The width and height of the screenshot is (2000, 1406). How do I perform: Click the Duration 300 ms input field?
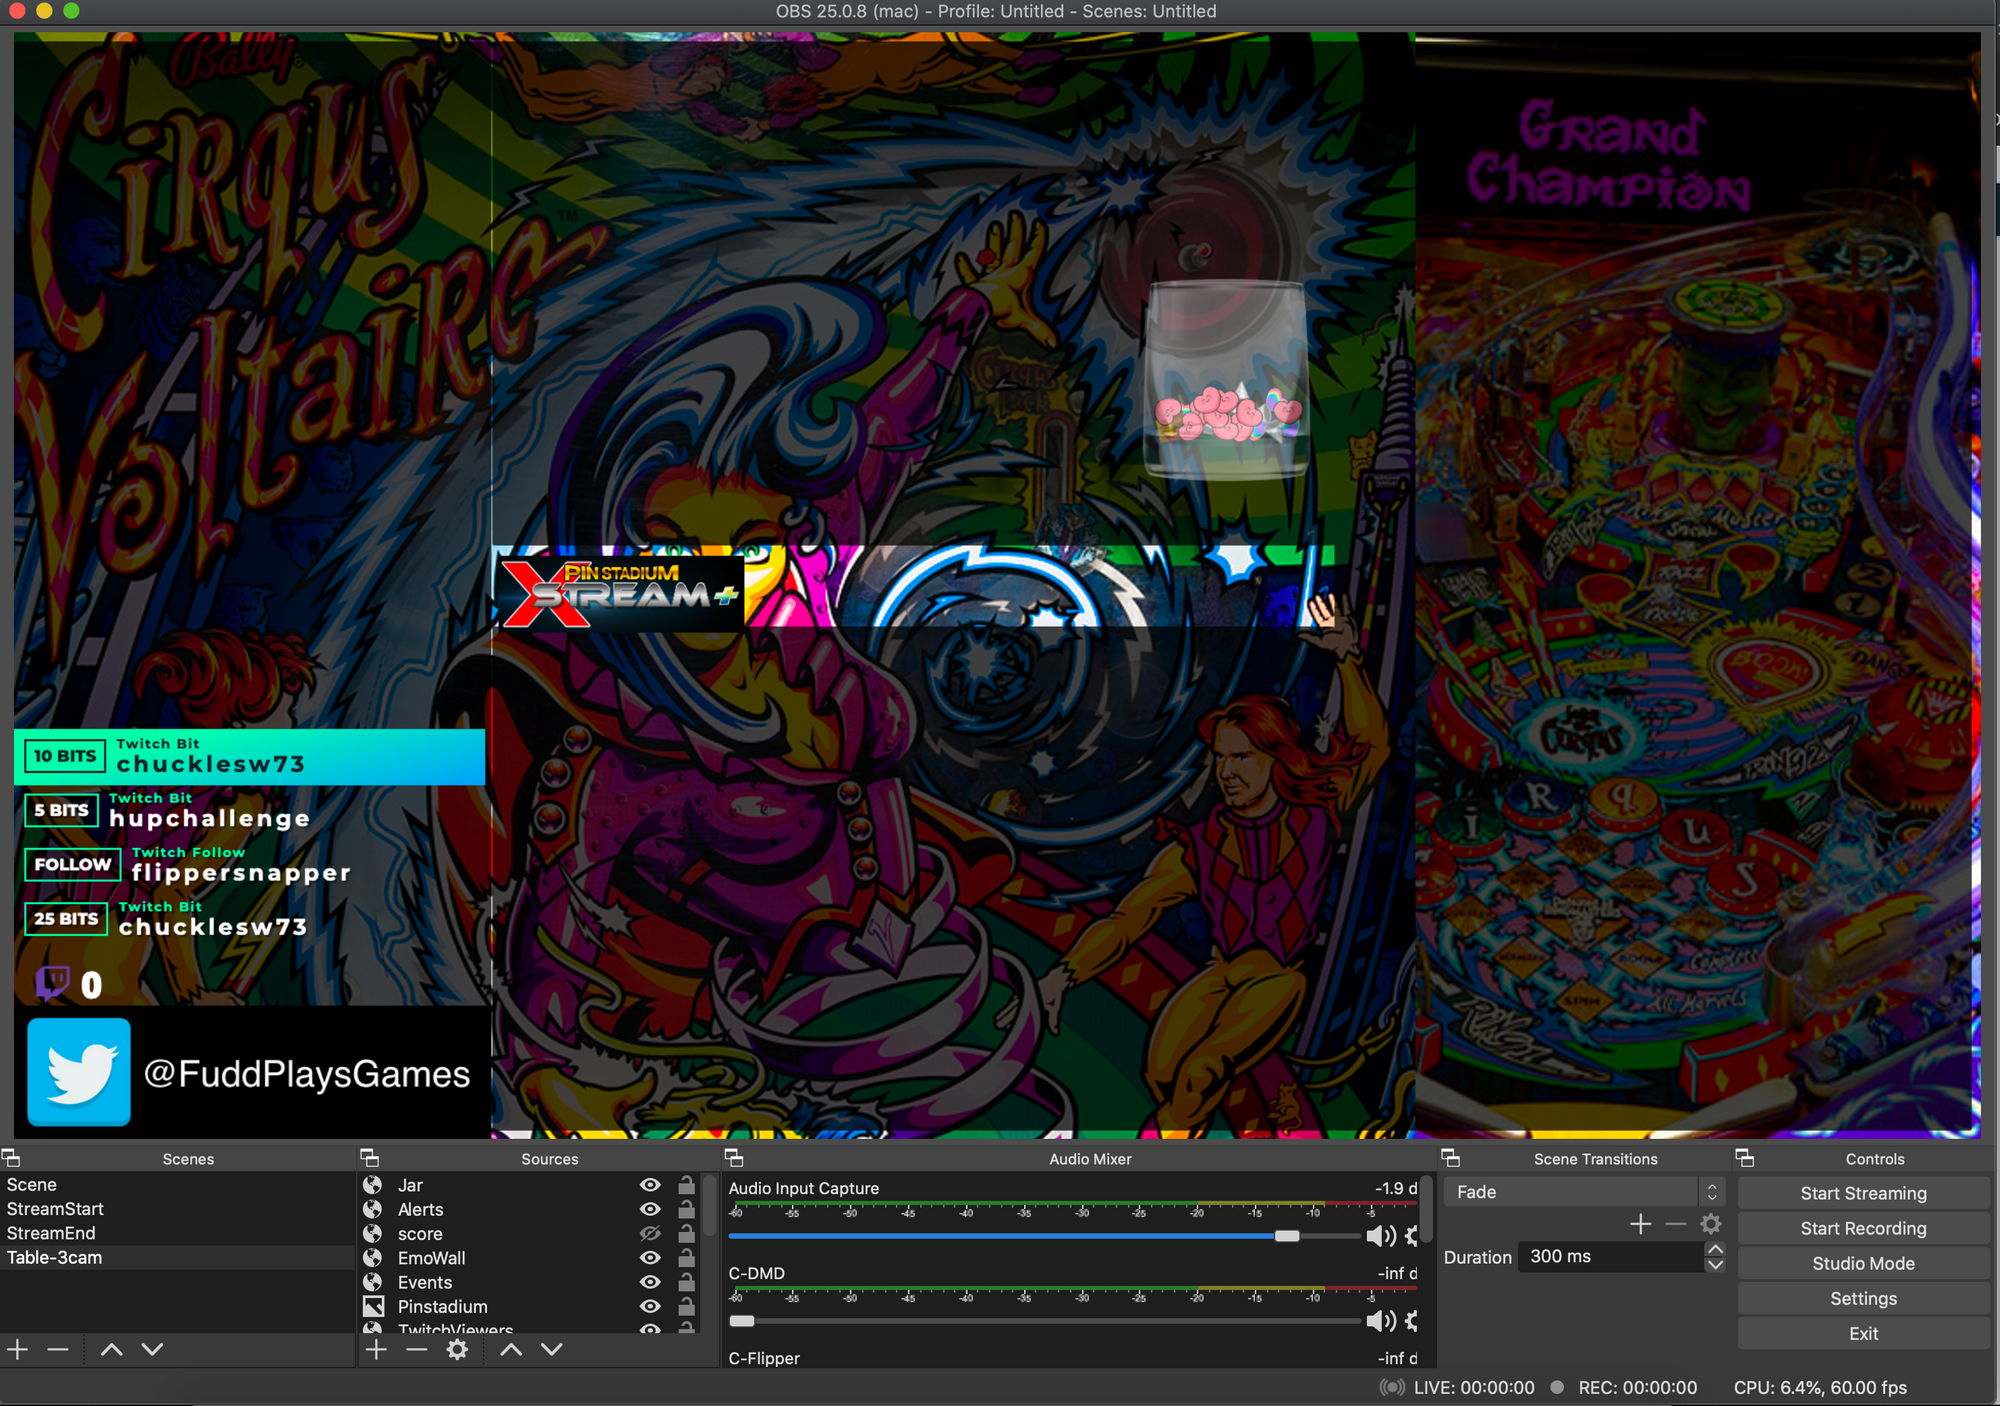point(1610,1257)
